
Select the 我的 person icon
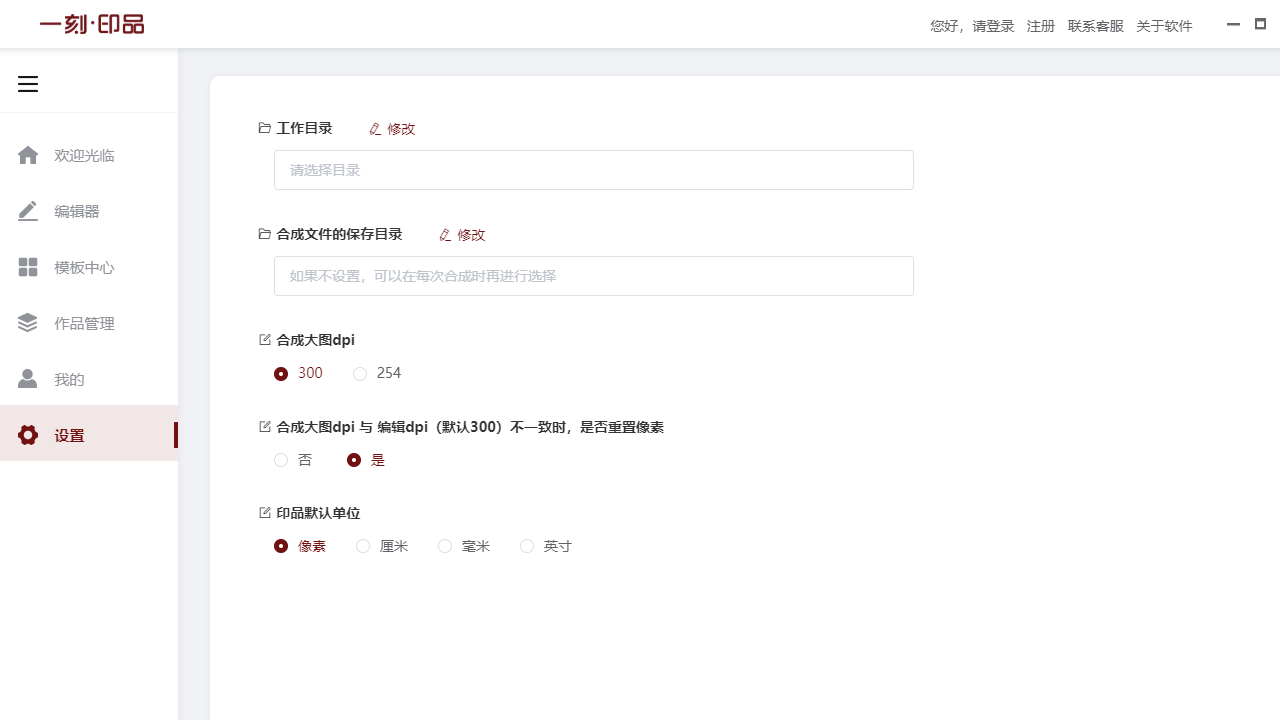coord(28,379)
